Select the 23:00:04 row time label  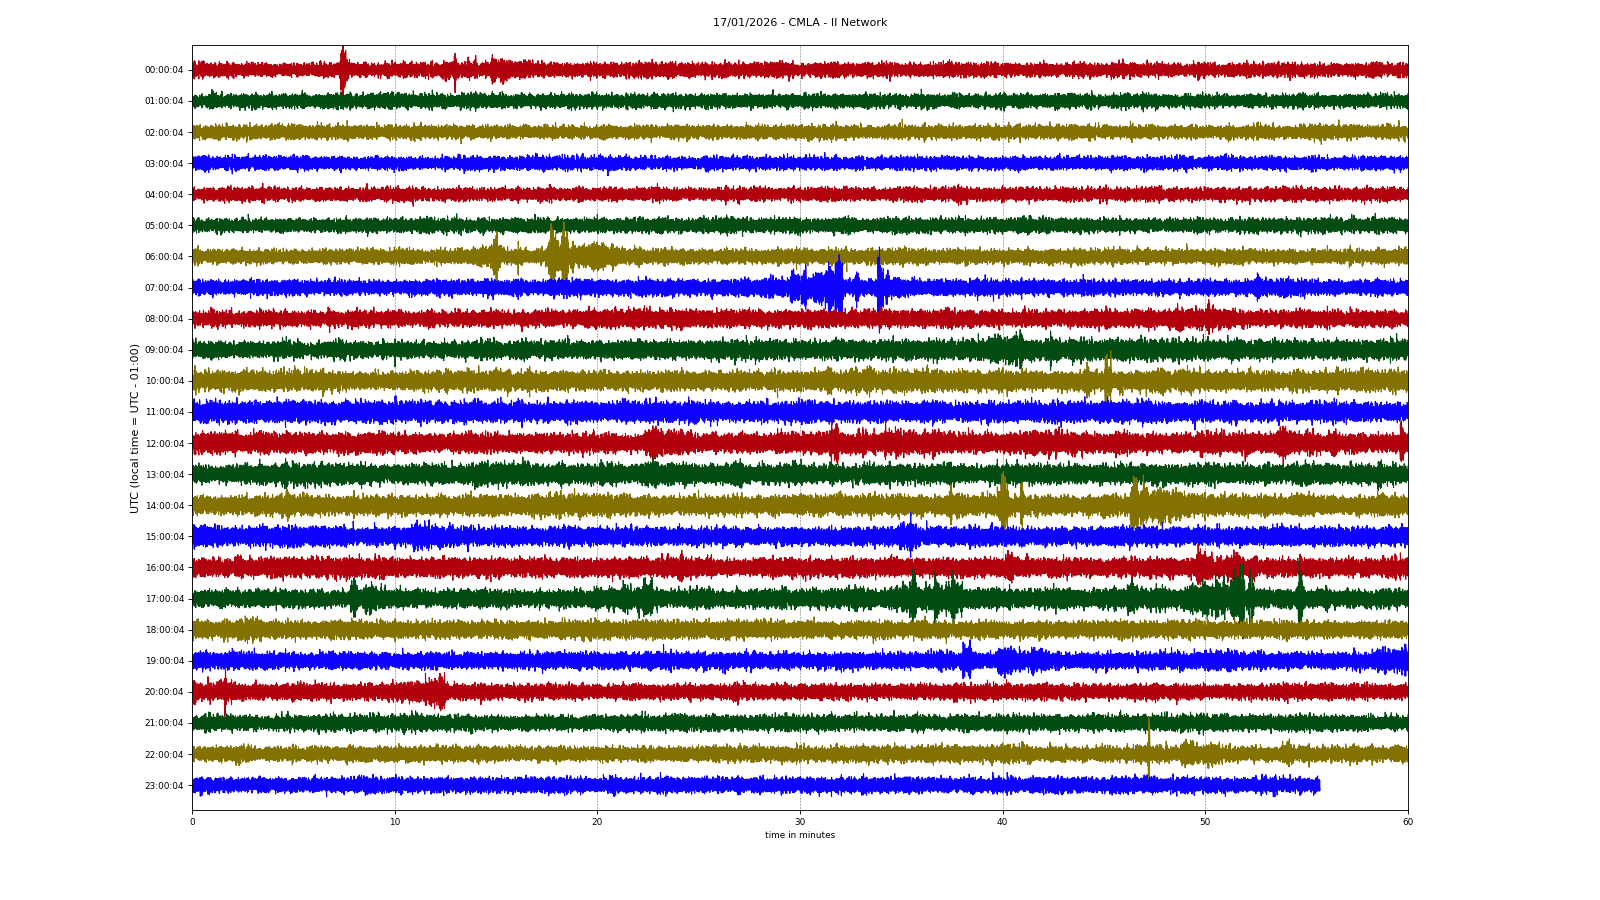pos(164,786)
